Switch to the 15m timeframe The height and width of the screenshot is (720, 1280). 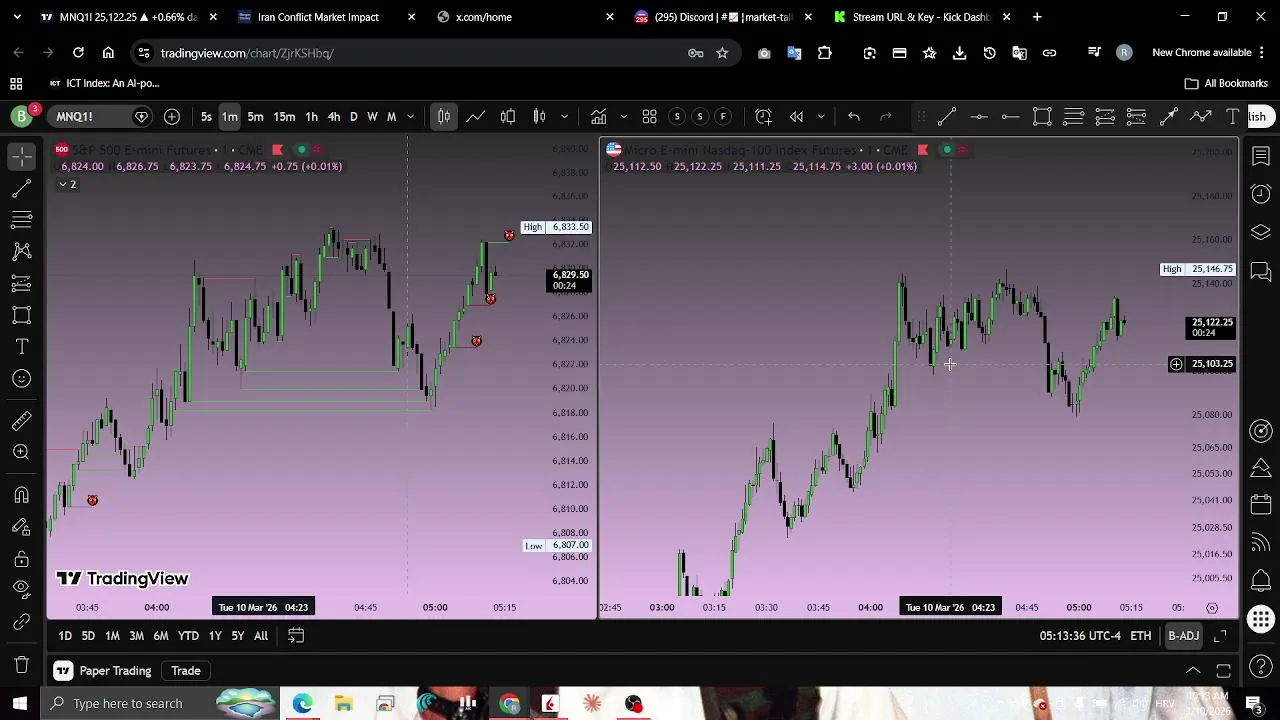(x=285, y=117)
